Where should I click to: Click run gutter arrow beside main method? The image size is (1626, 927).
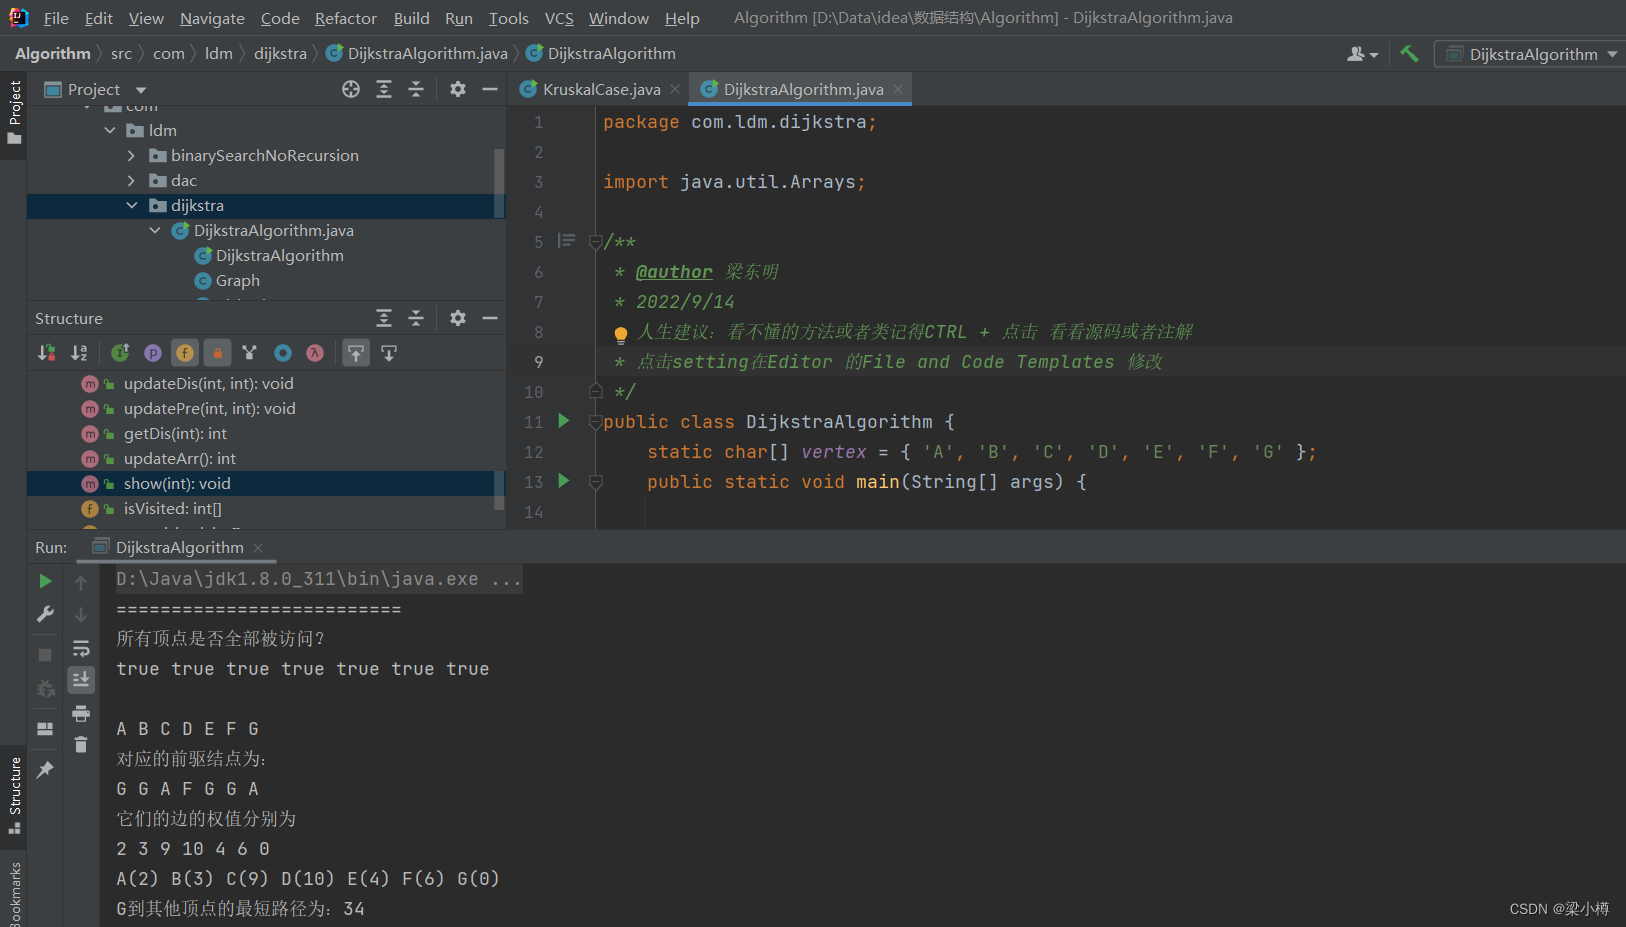(564, 481)
